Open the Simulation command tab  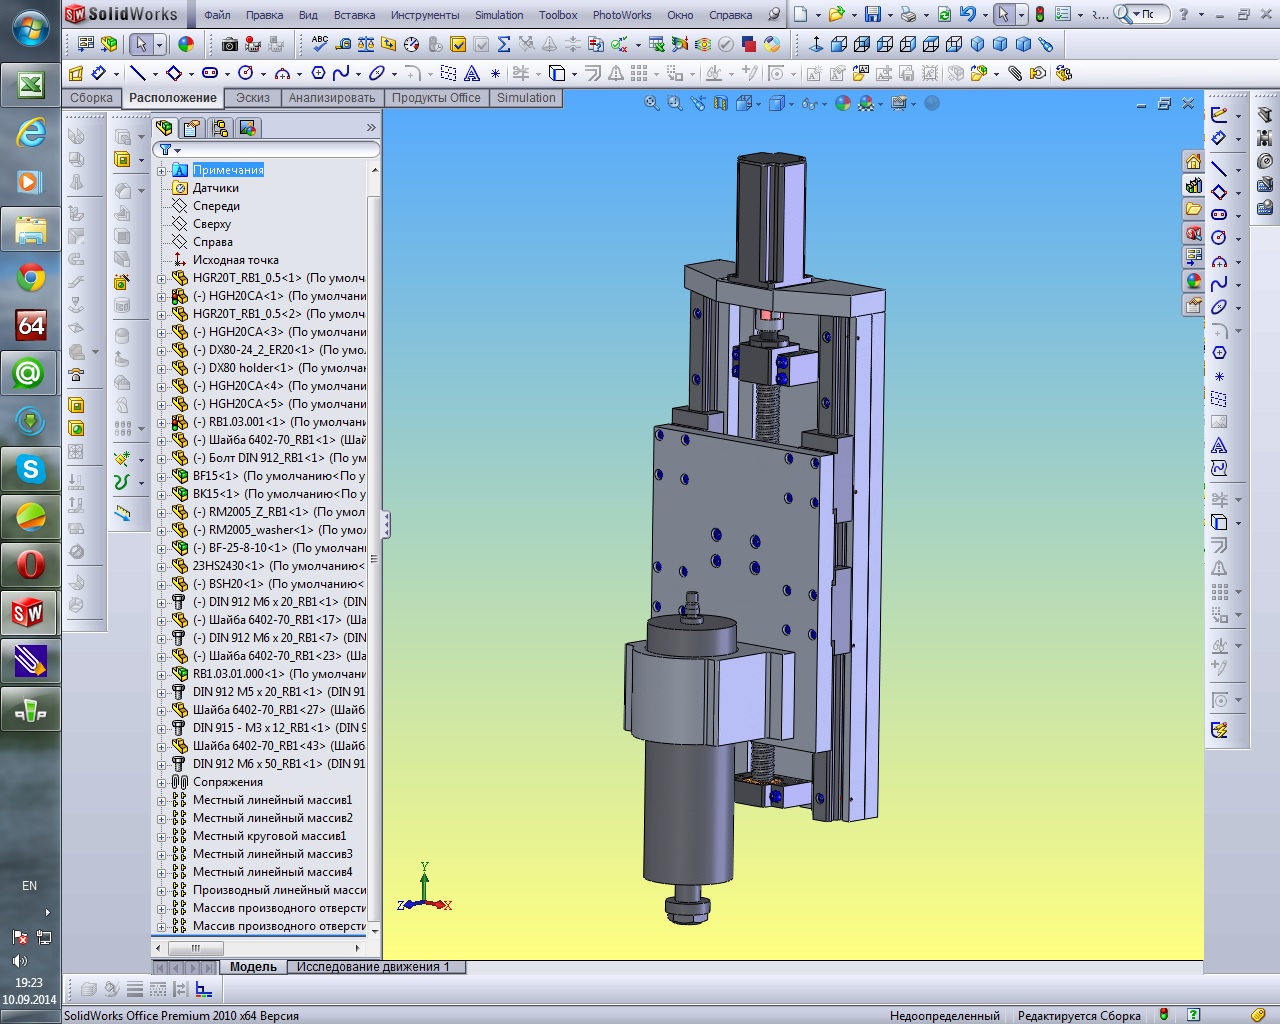coord(526,98)
